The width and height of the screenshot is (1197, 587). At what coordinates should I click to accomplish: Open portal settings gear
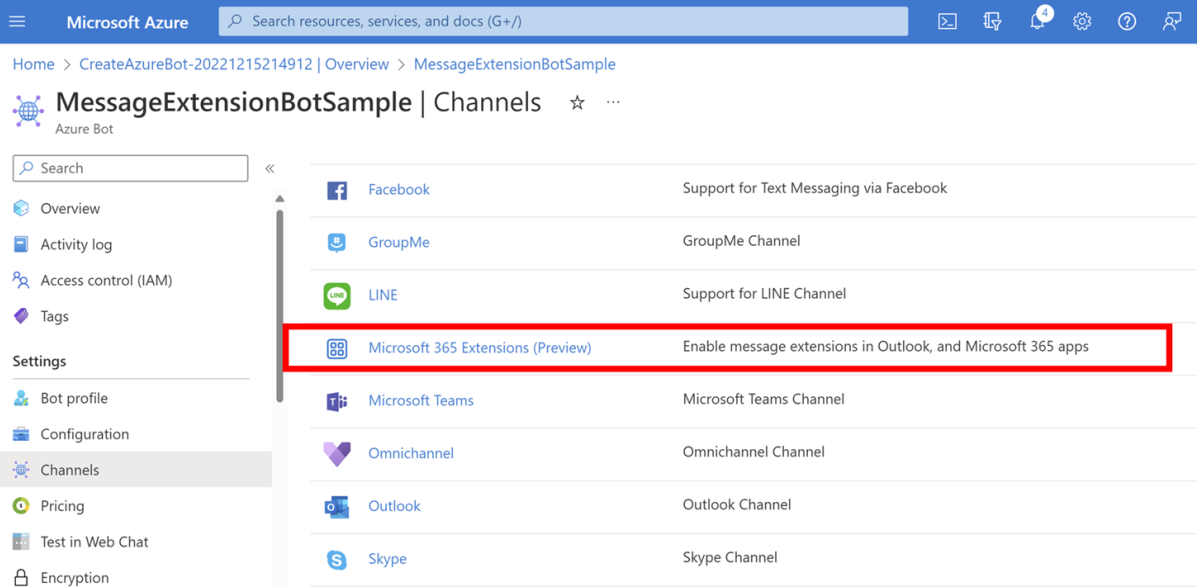tap(1082, 22)
